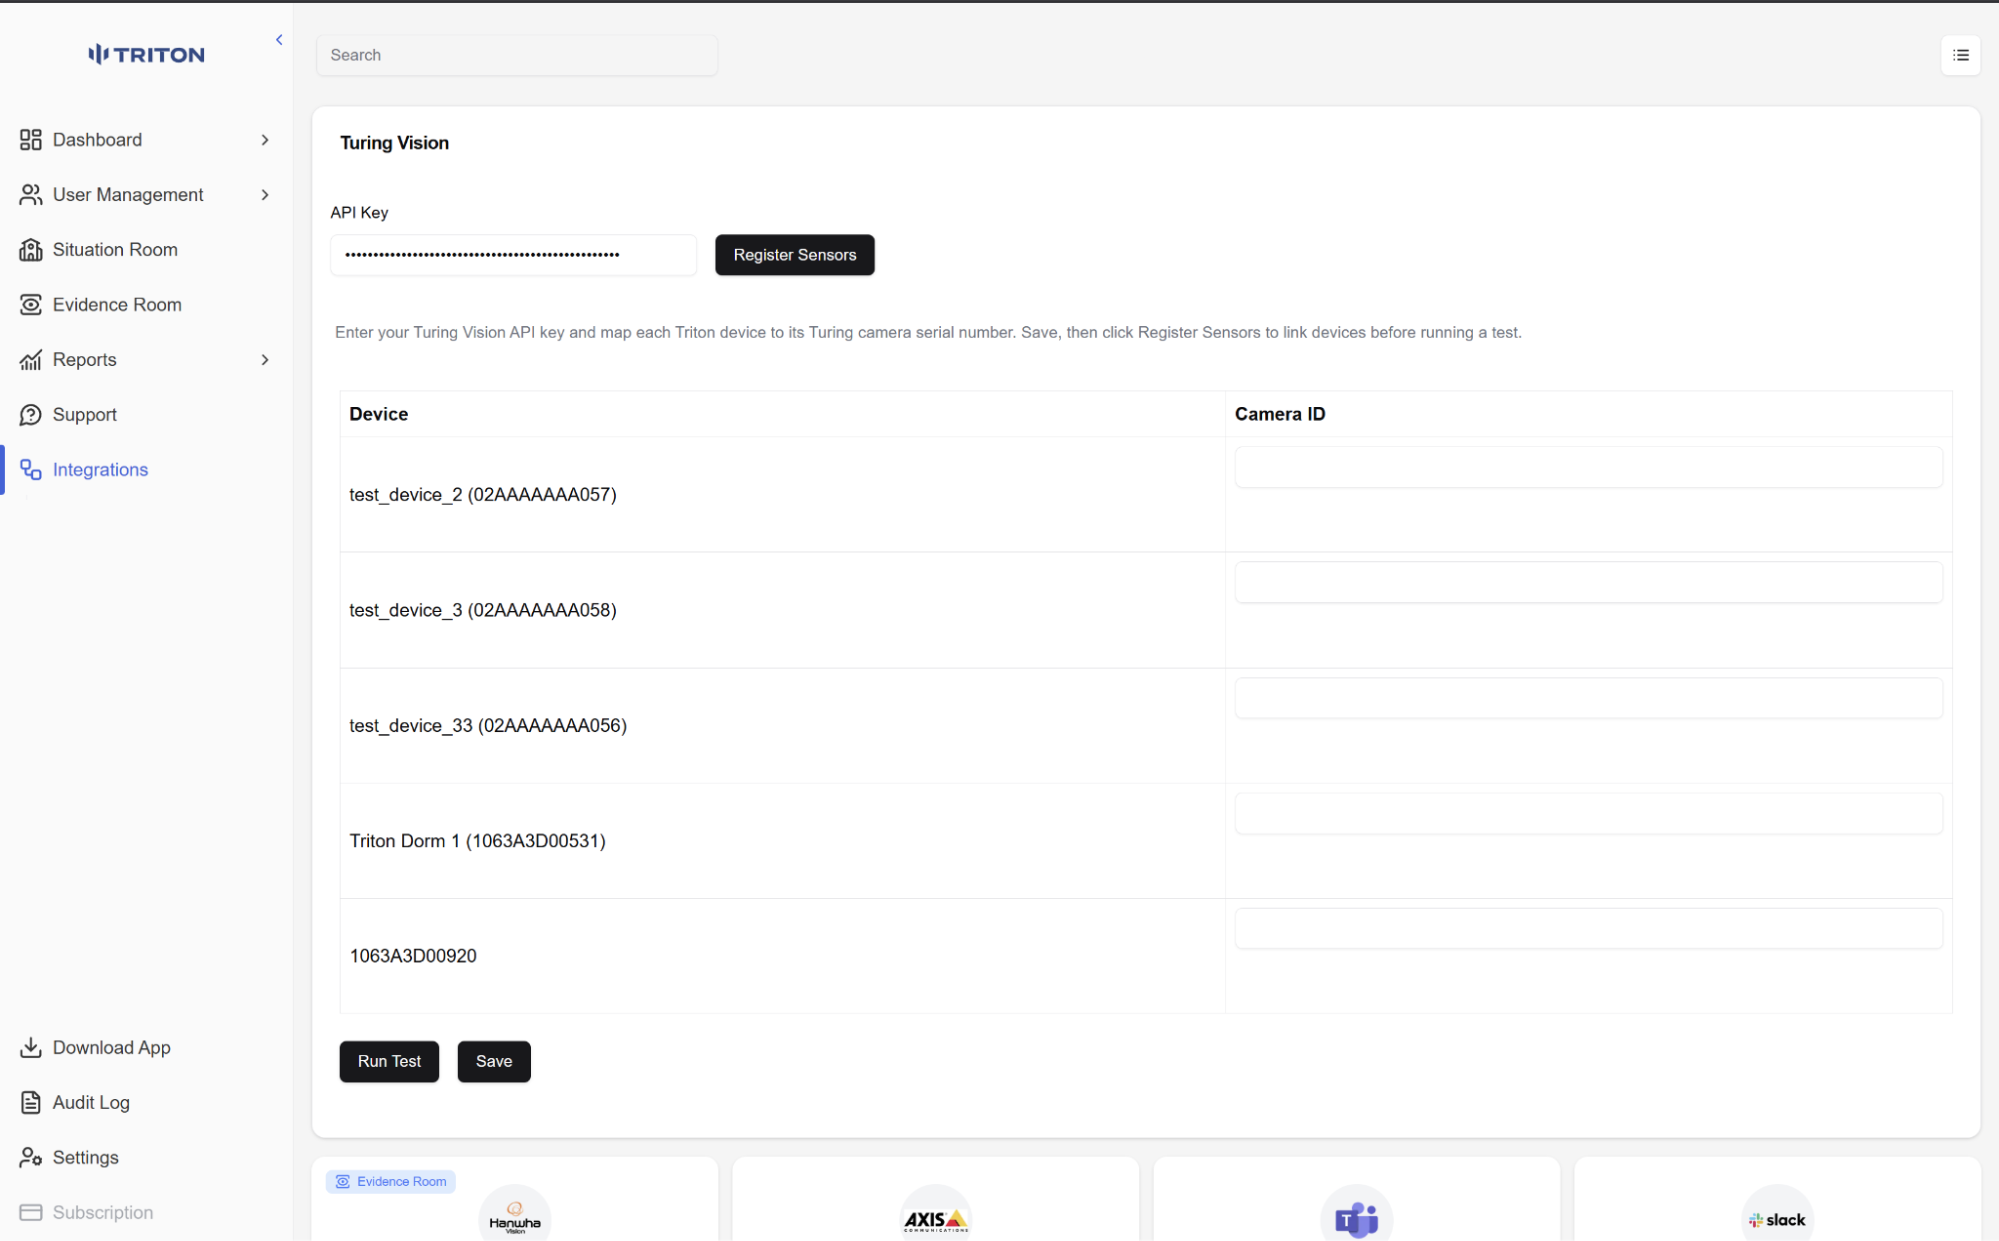This screenshot has height=1241, width=1999.
Task: Click the Triton logo
Action: 146,54
